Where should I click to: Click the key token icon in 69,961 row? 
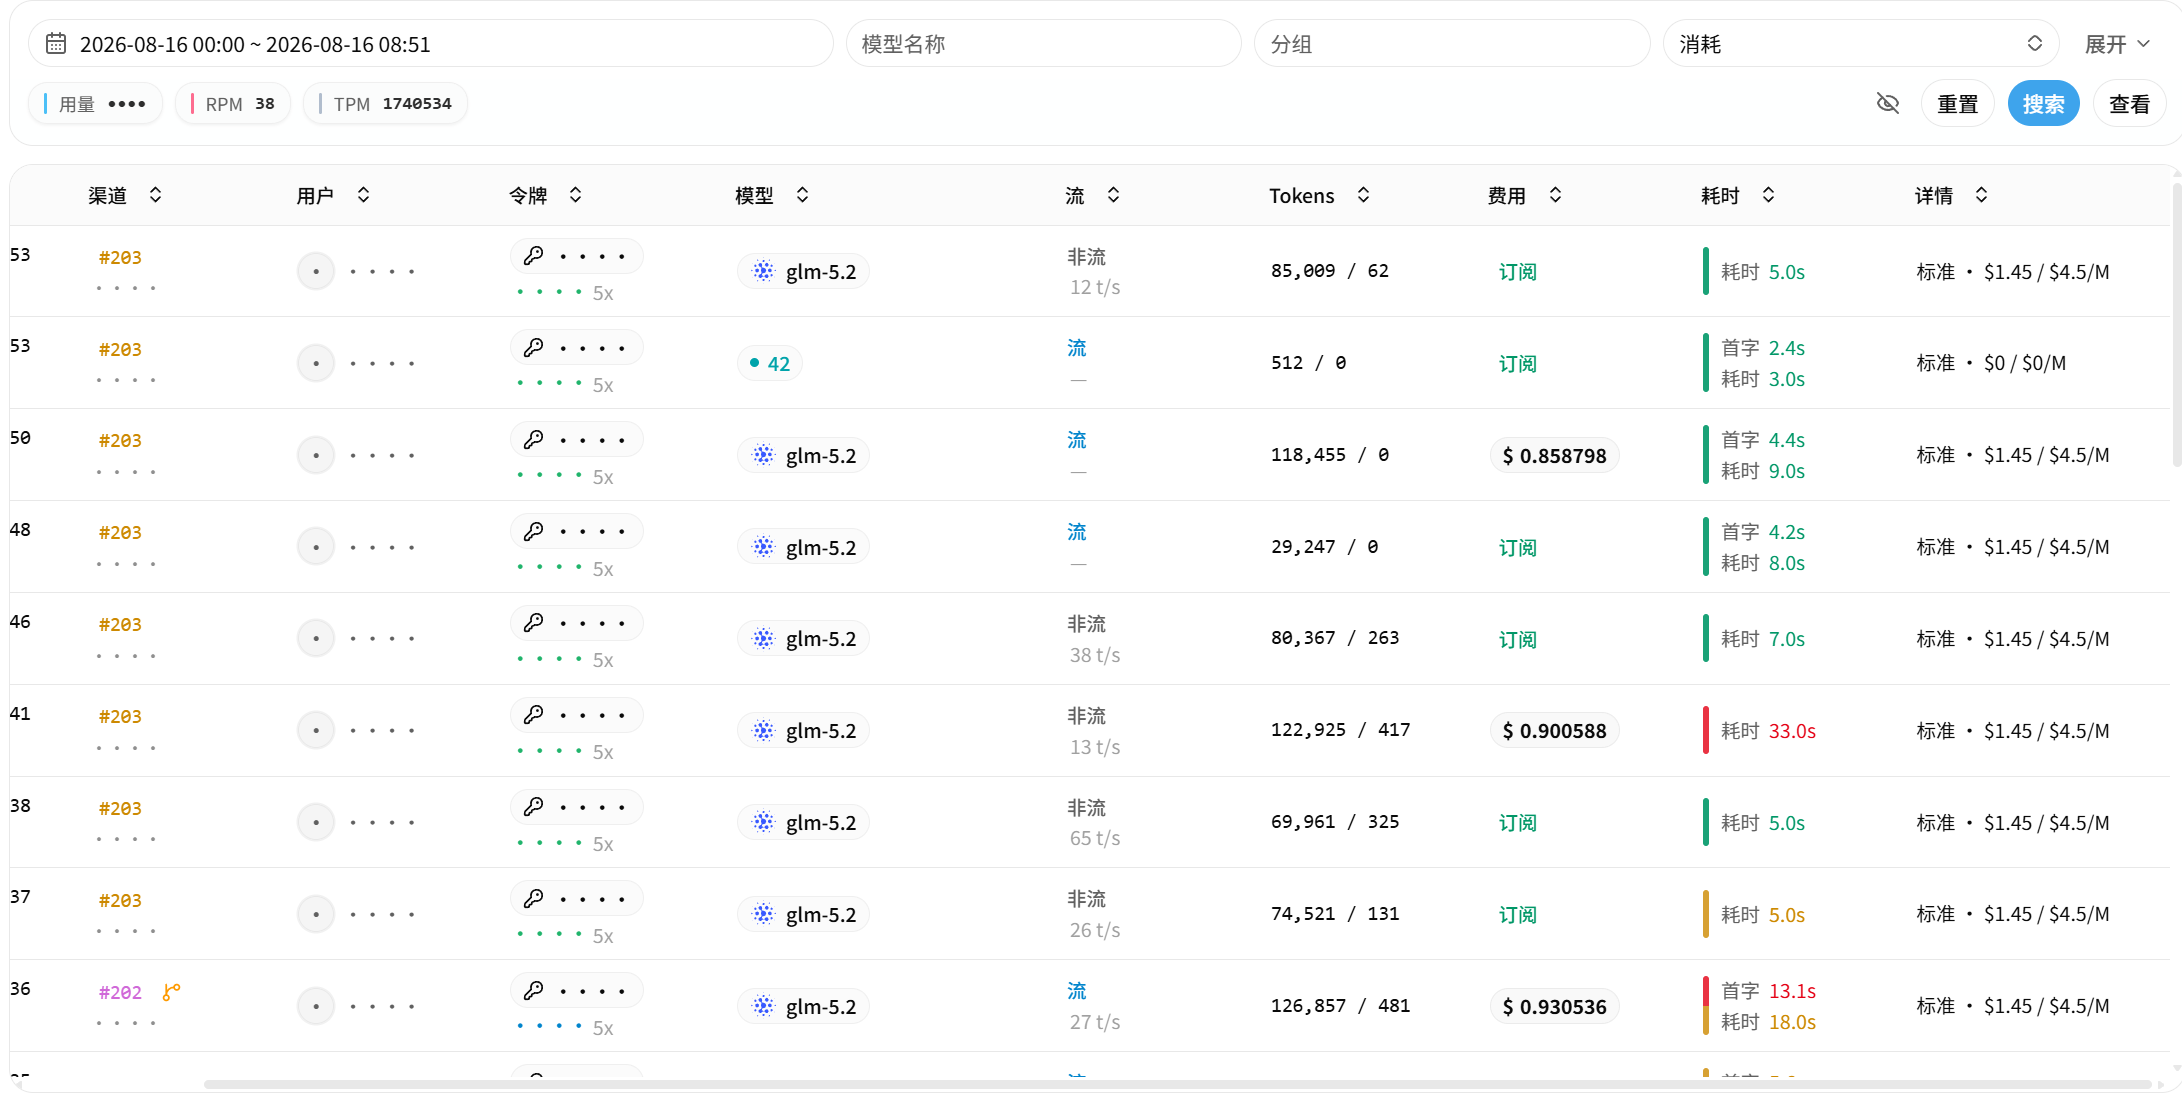pos(534,807)
